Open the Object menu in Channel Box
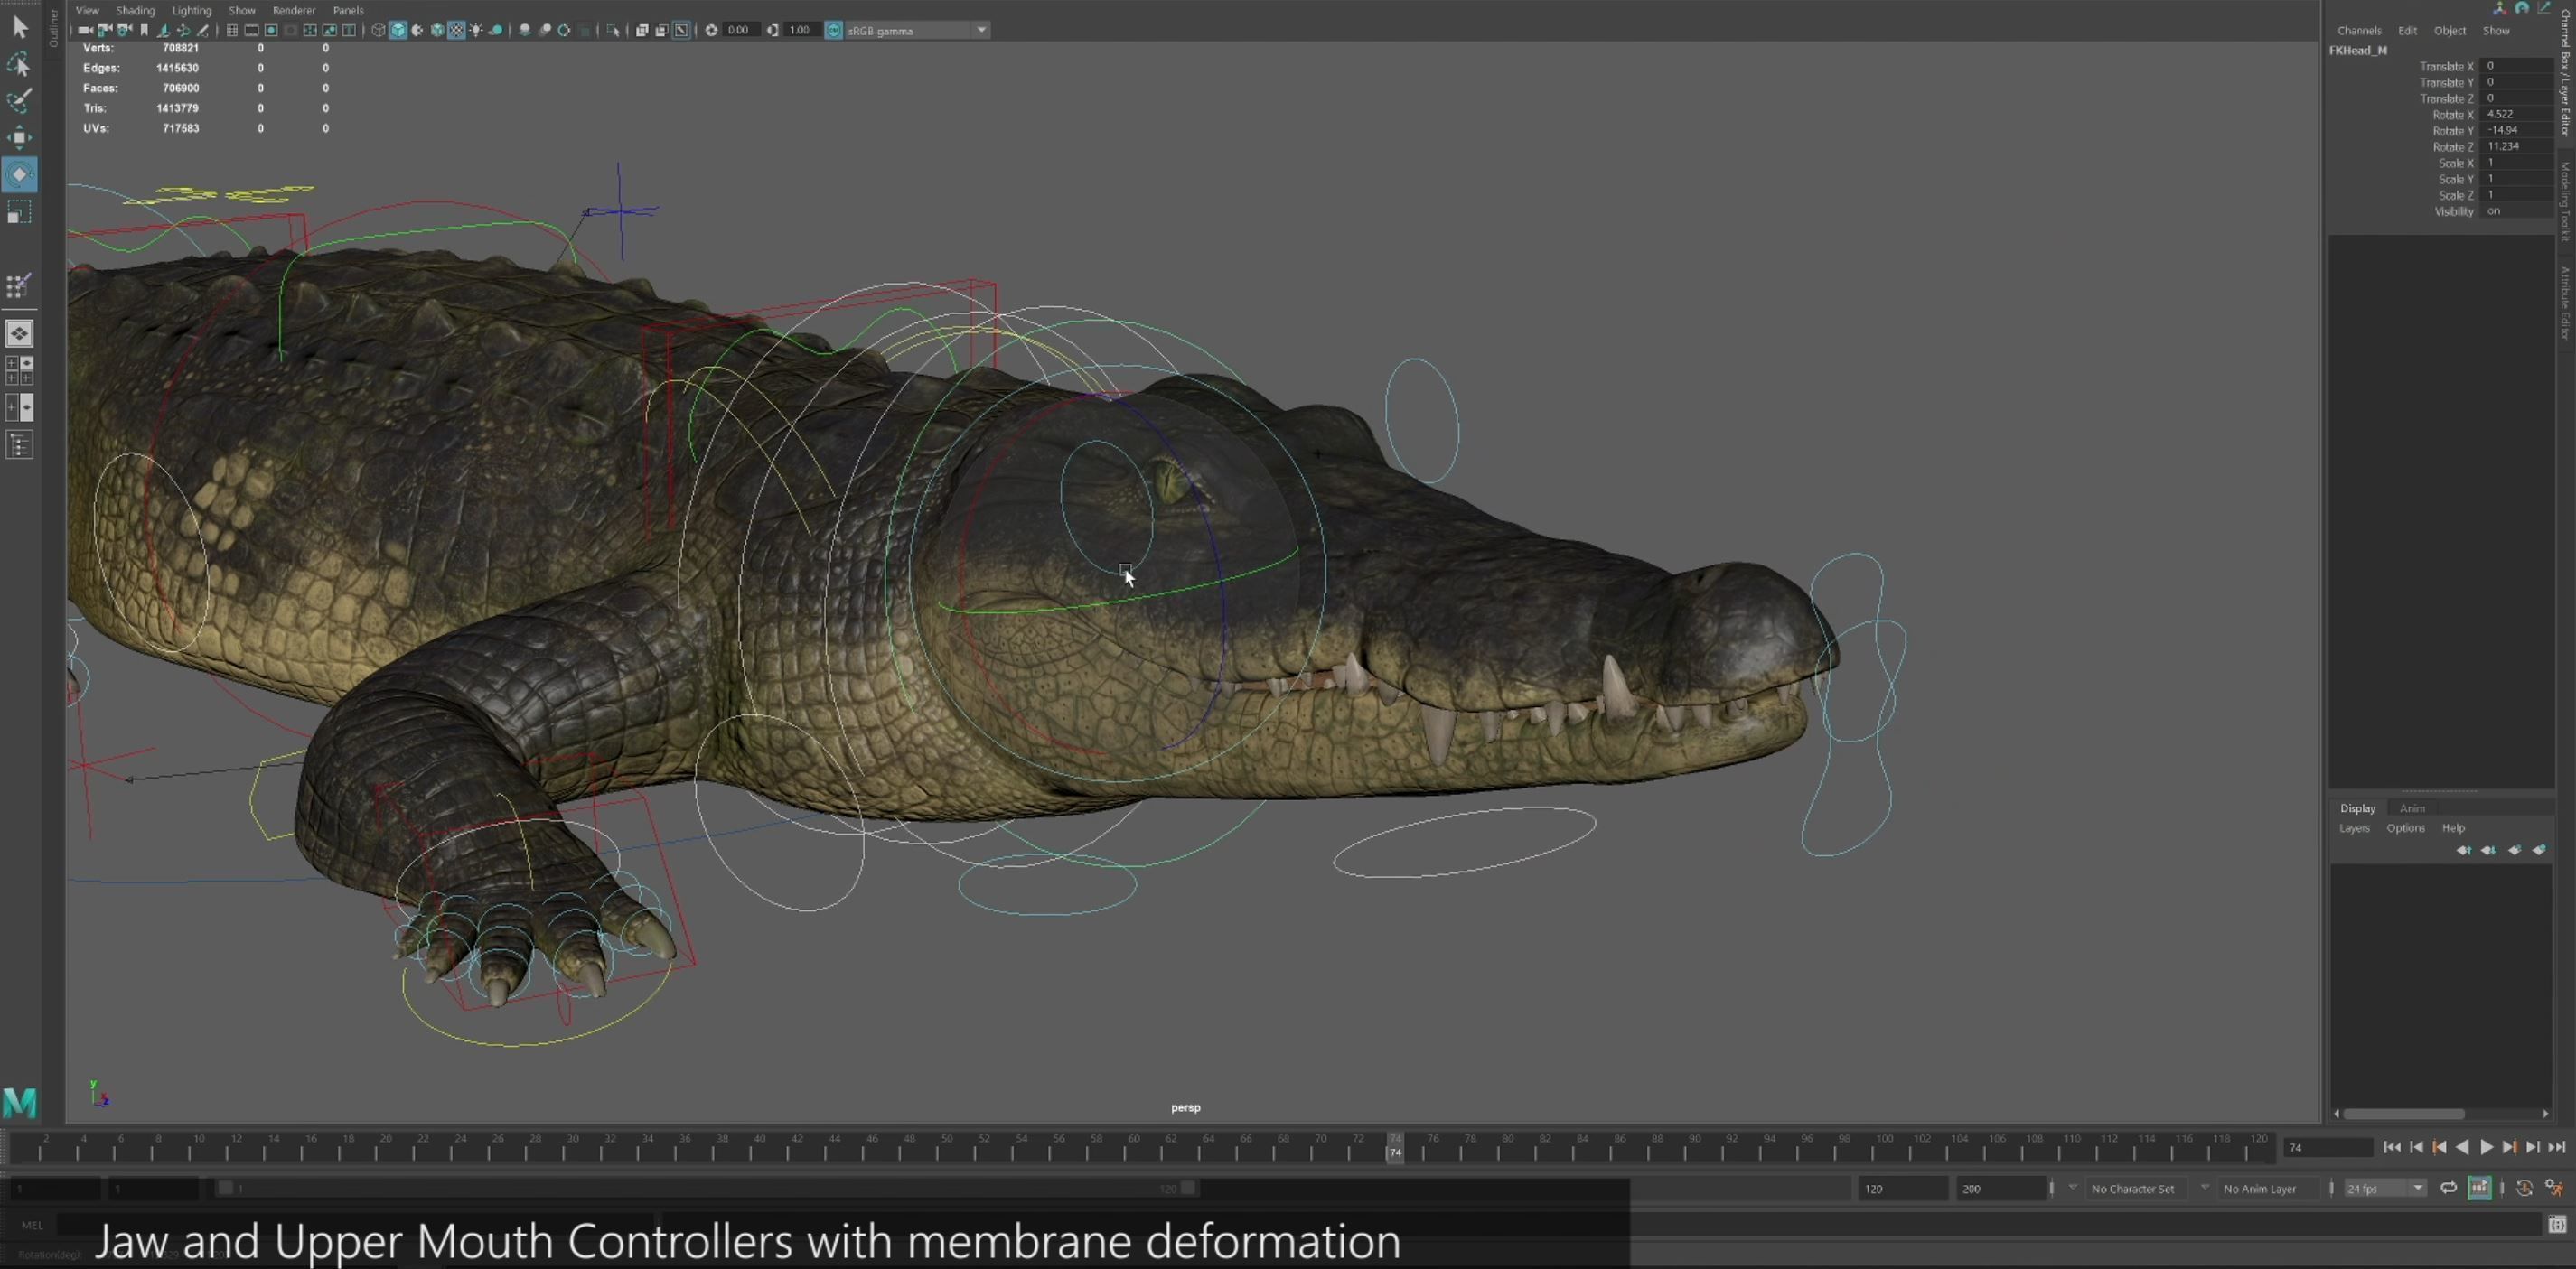Image resolution: width=2576 pixels, height=1269 pixels. pyautogui.click(x=2449, y=30)
